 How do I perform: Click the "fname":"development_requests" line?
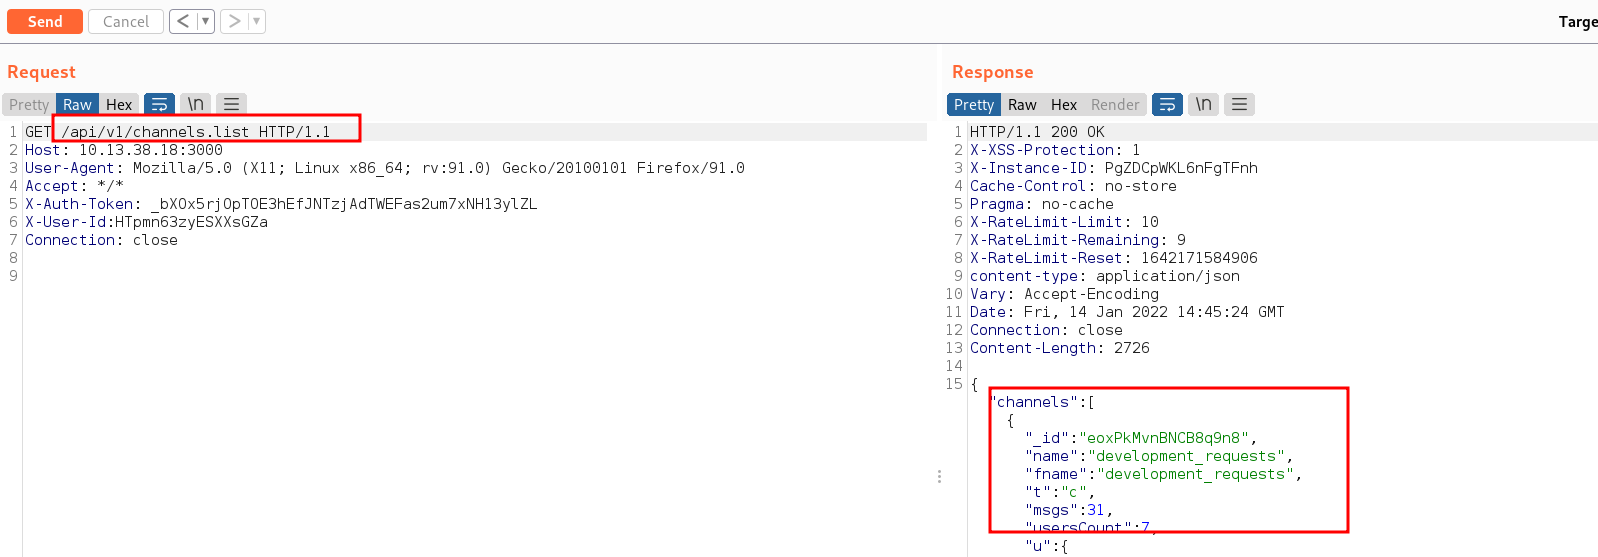pos(1163,474)
